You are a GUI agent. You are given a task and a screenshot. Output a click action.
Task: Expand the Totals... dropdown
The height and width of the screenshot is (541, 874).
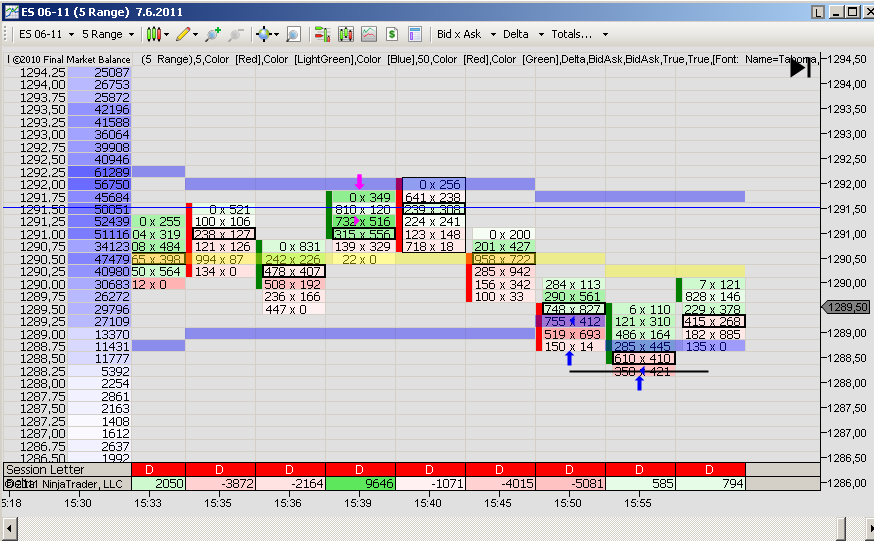coord(605,35)
